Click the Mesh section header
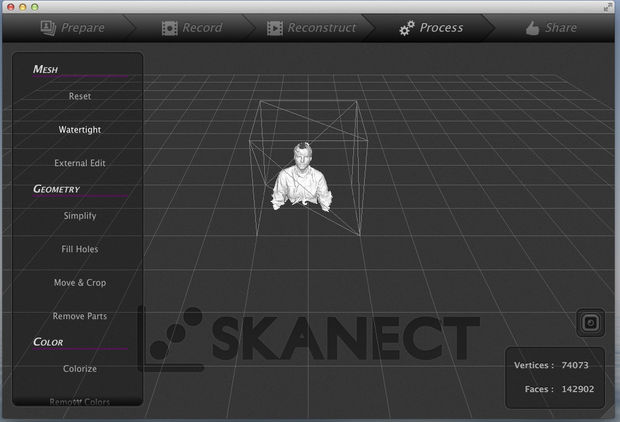Screen dimensions: 620x422 [x=45, y=69]
